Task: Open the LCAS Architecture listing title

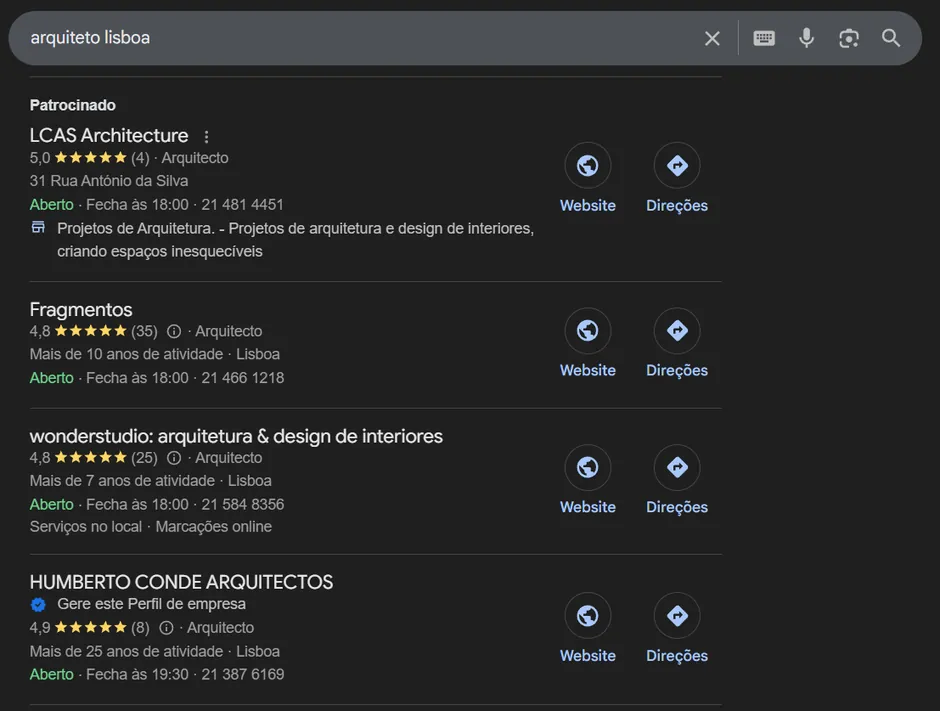Action: point(109,135)
